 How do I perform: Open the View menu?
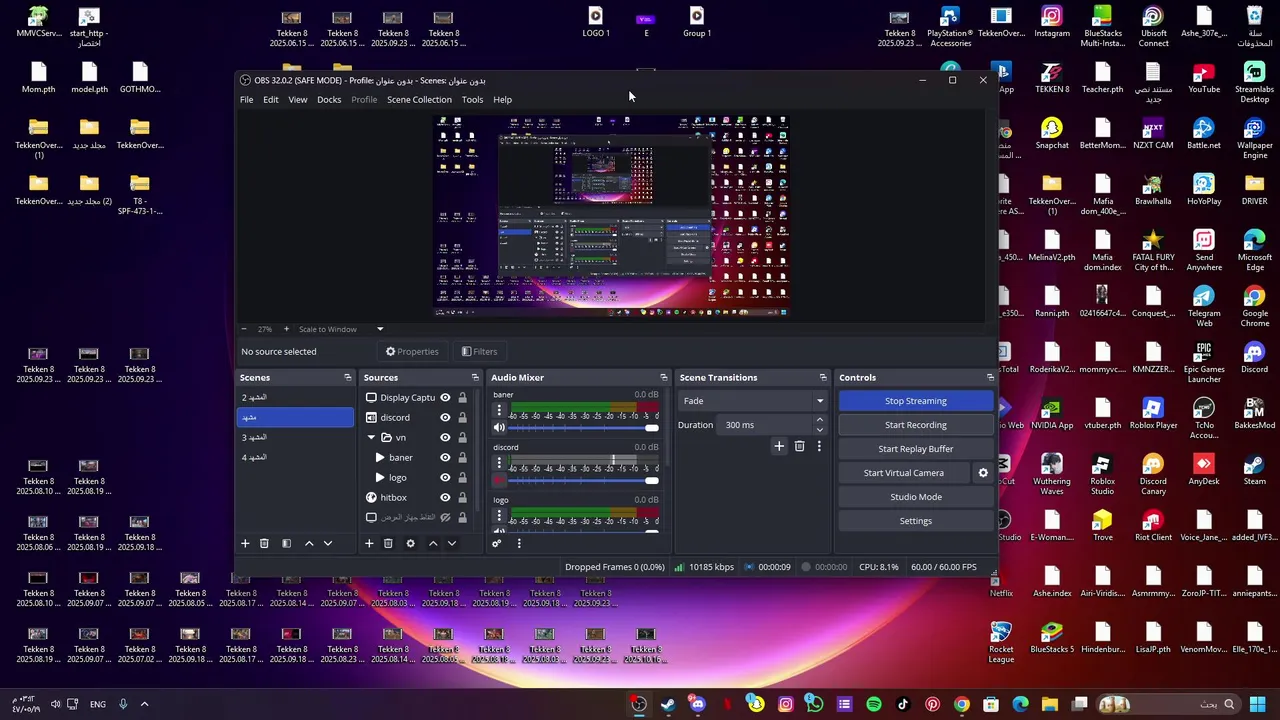298,99
